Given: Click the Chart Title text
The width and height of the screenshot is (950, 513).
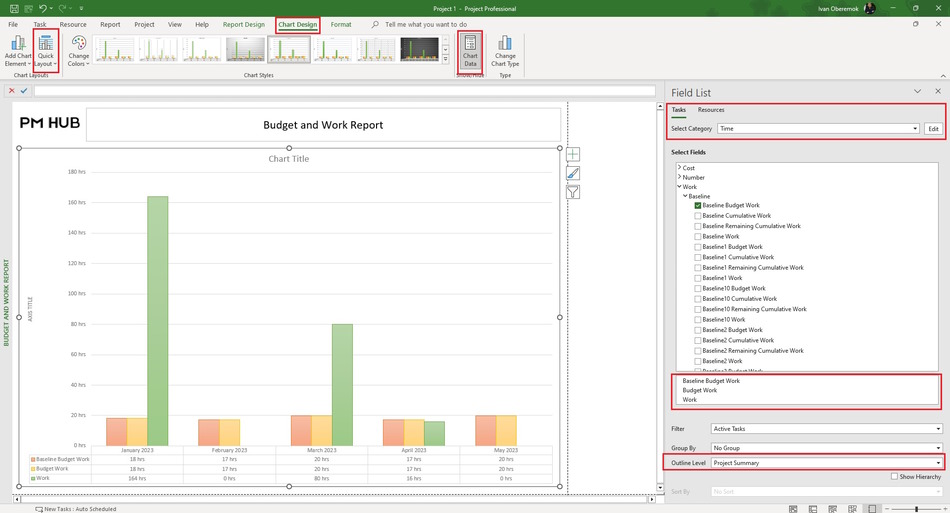Looking at the screenshot, I should 288,159.
